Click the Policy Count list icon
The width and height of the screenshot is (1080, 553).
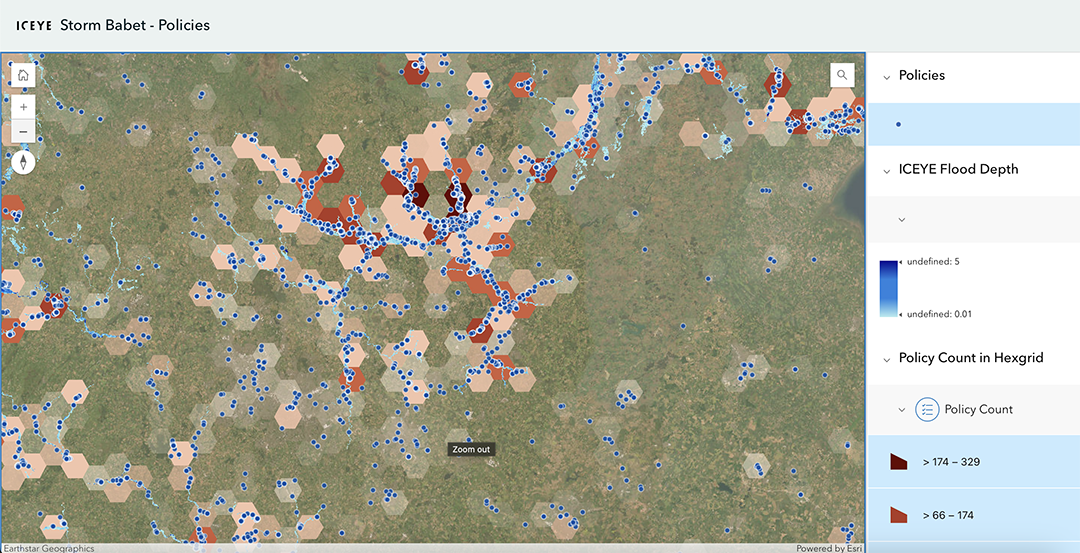coord(927,409)
